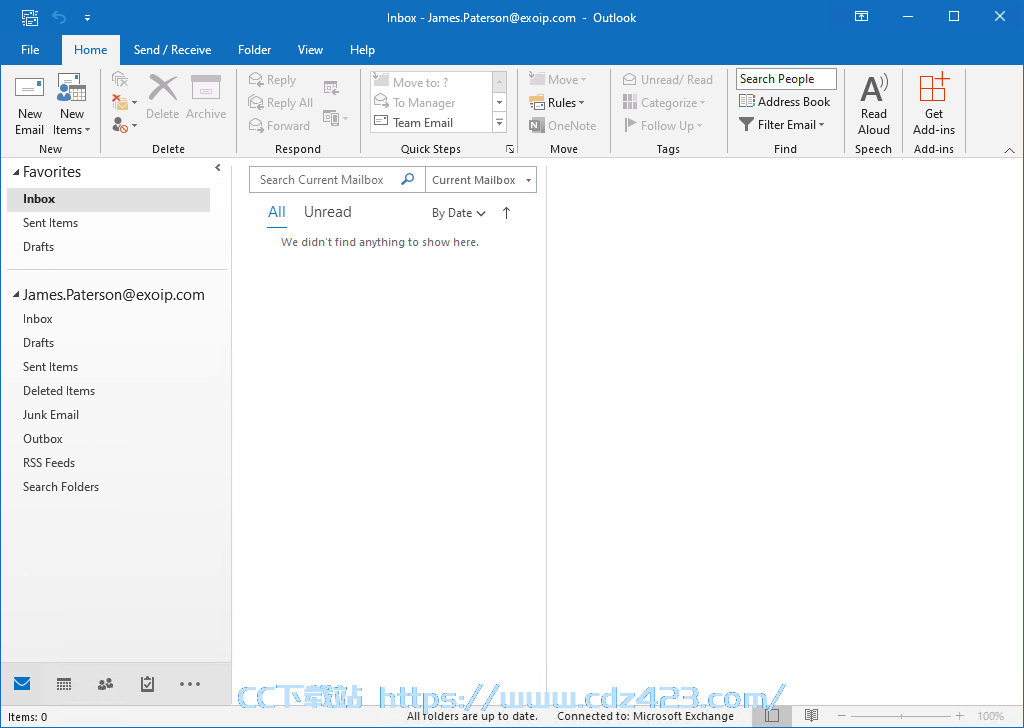The image size is (1024, 728).
Task: Switch to the Folder tab
Action: click(255, 50)
